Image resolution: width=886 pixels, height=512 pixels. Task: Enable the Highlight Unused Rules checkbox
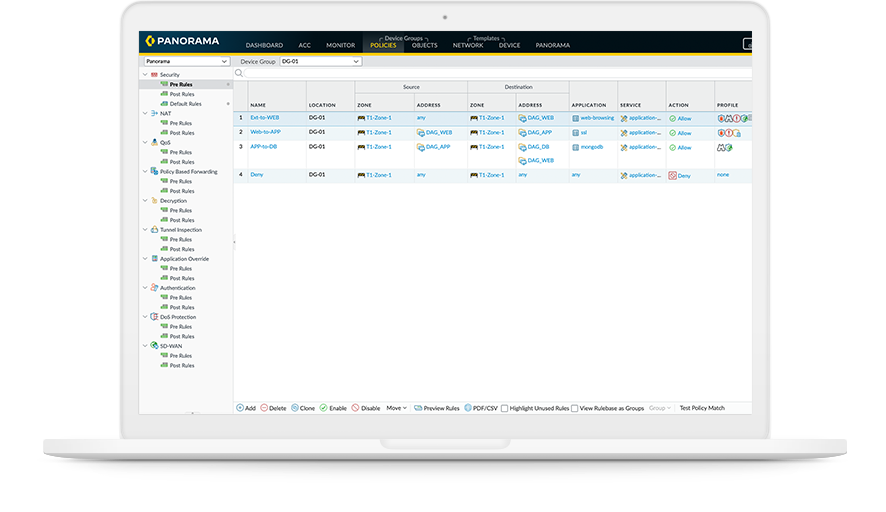coord(504,408)
